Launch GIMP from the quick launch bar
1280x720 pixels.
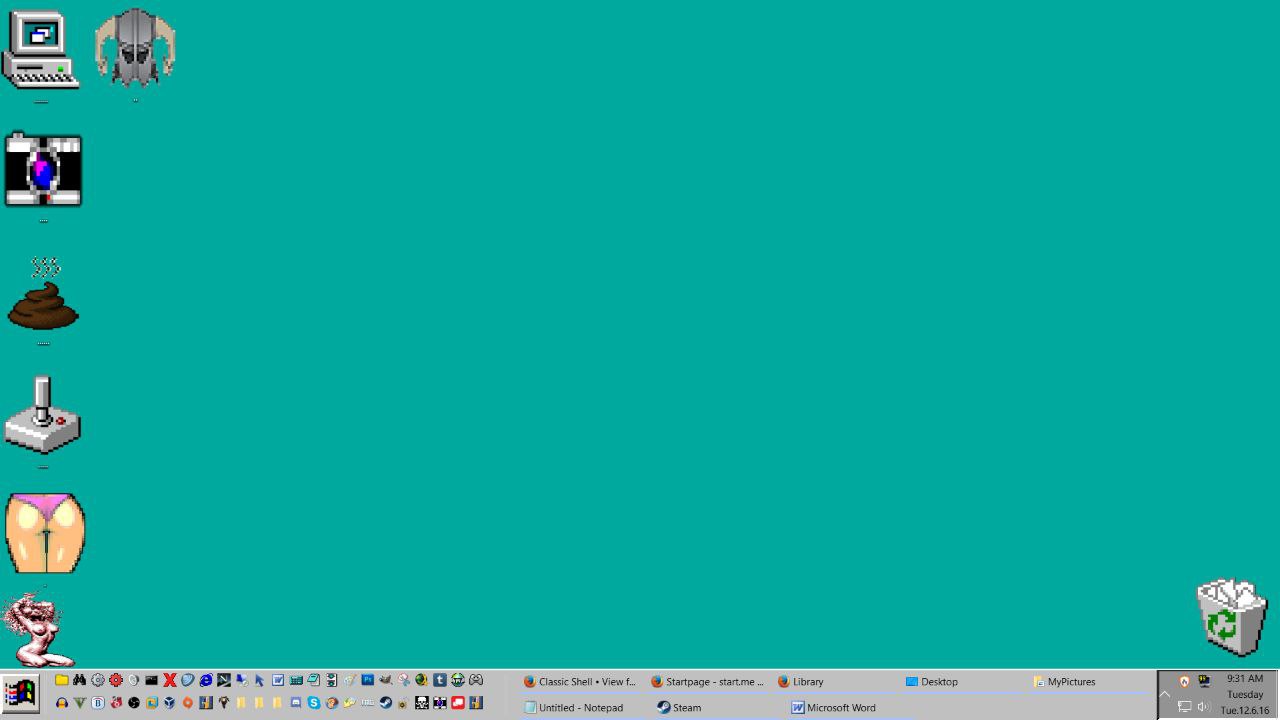coord(386,680)
